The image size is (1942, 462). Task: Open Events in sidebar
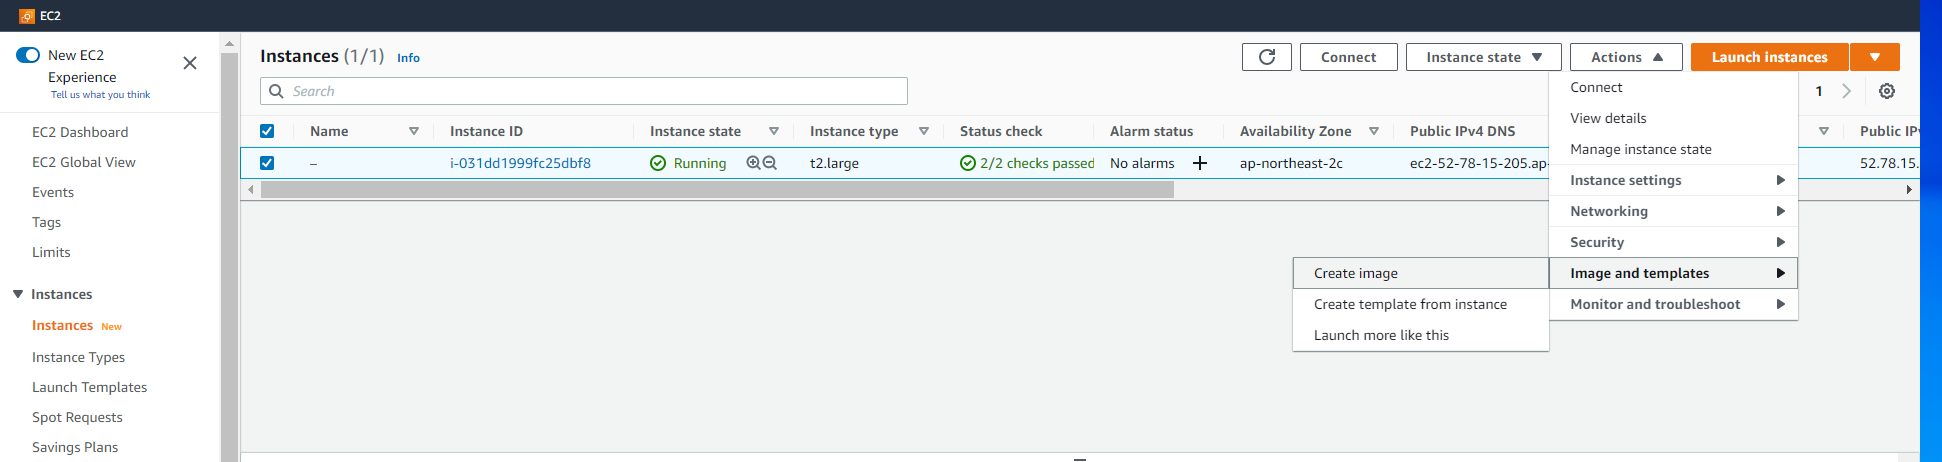click(53, 192)
